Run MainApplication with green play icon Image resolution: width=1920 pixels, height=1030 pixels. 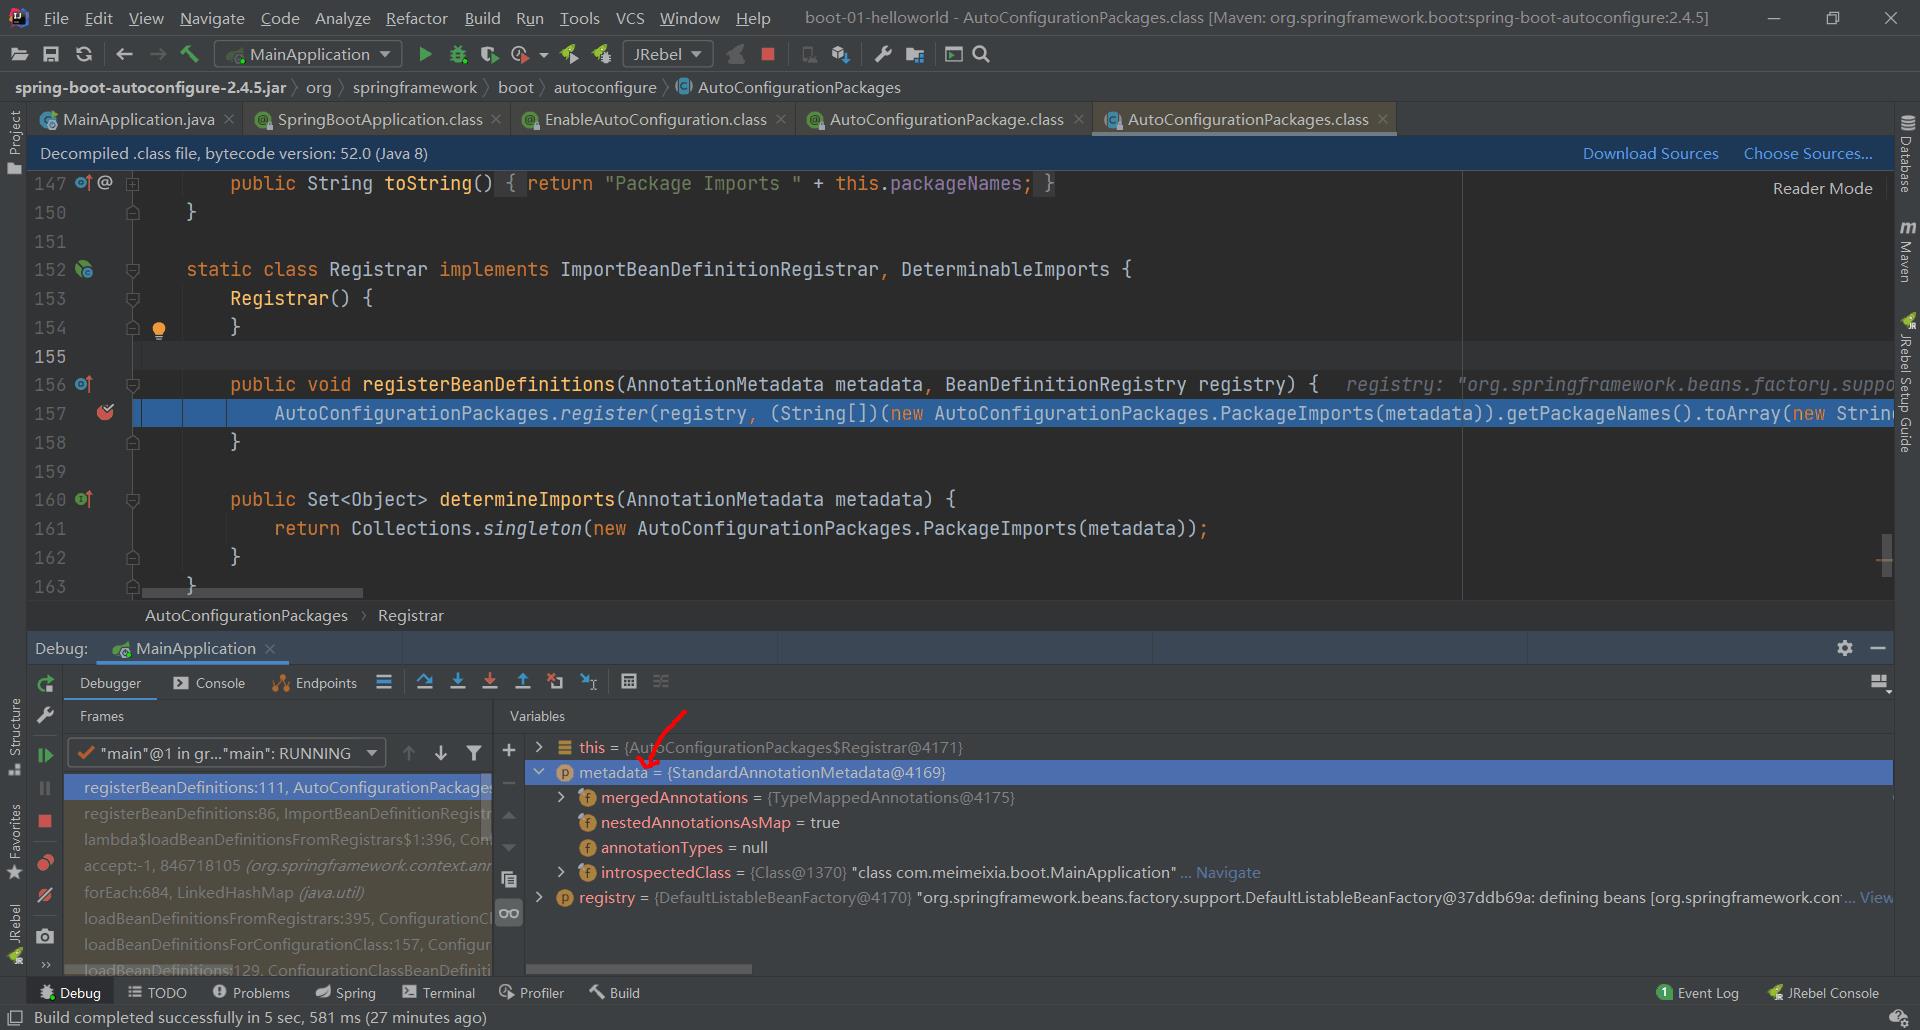point(425,54)
